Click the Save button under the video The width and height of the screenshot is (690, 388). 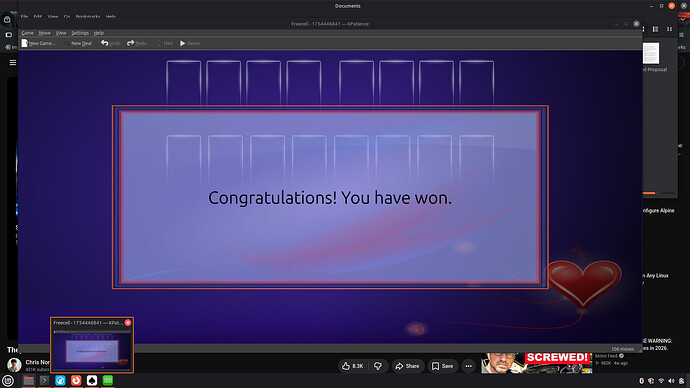pos(442,366)
